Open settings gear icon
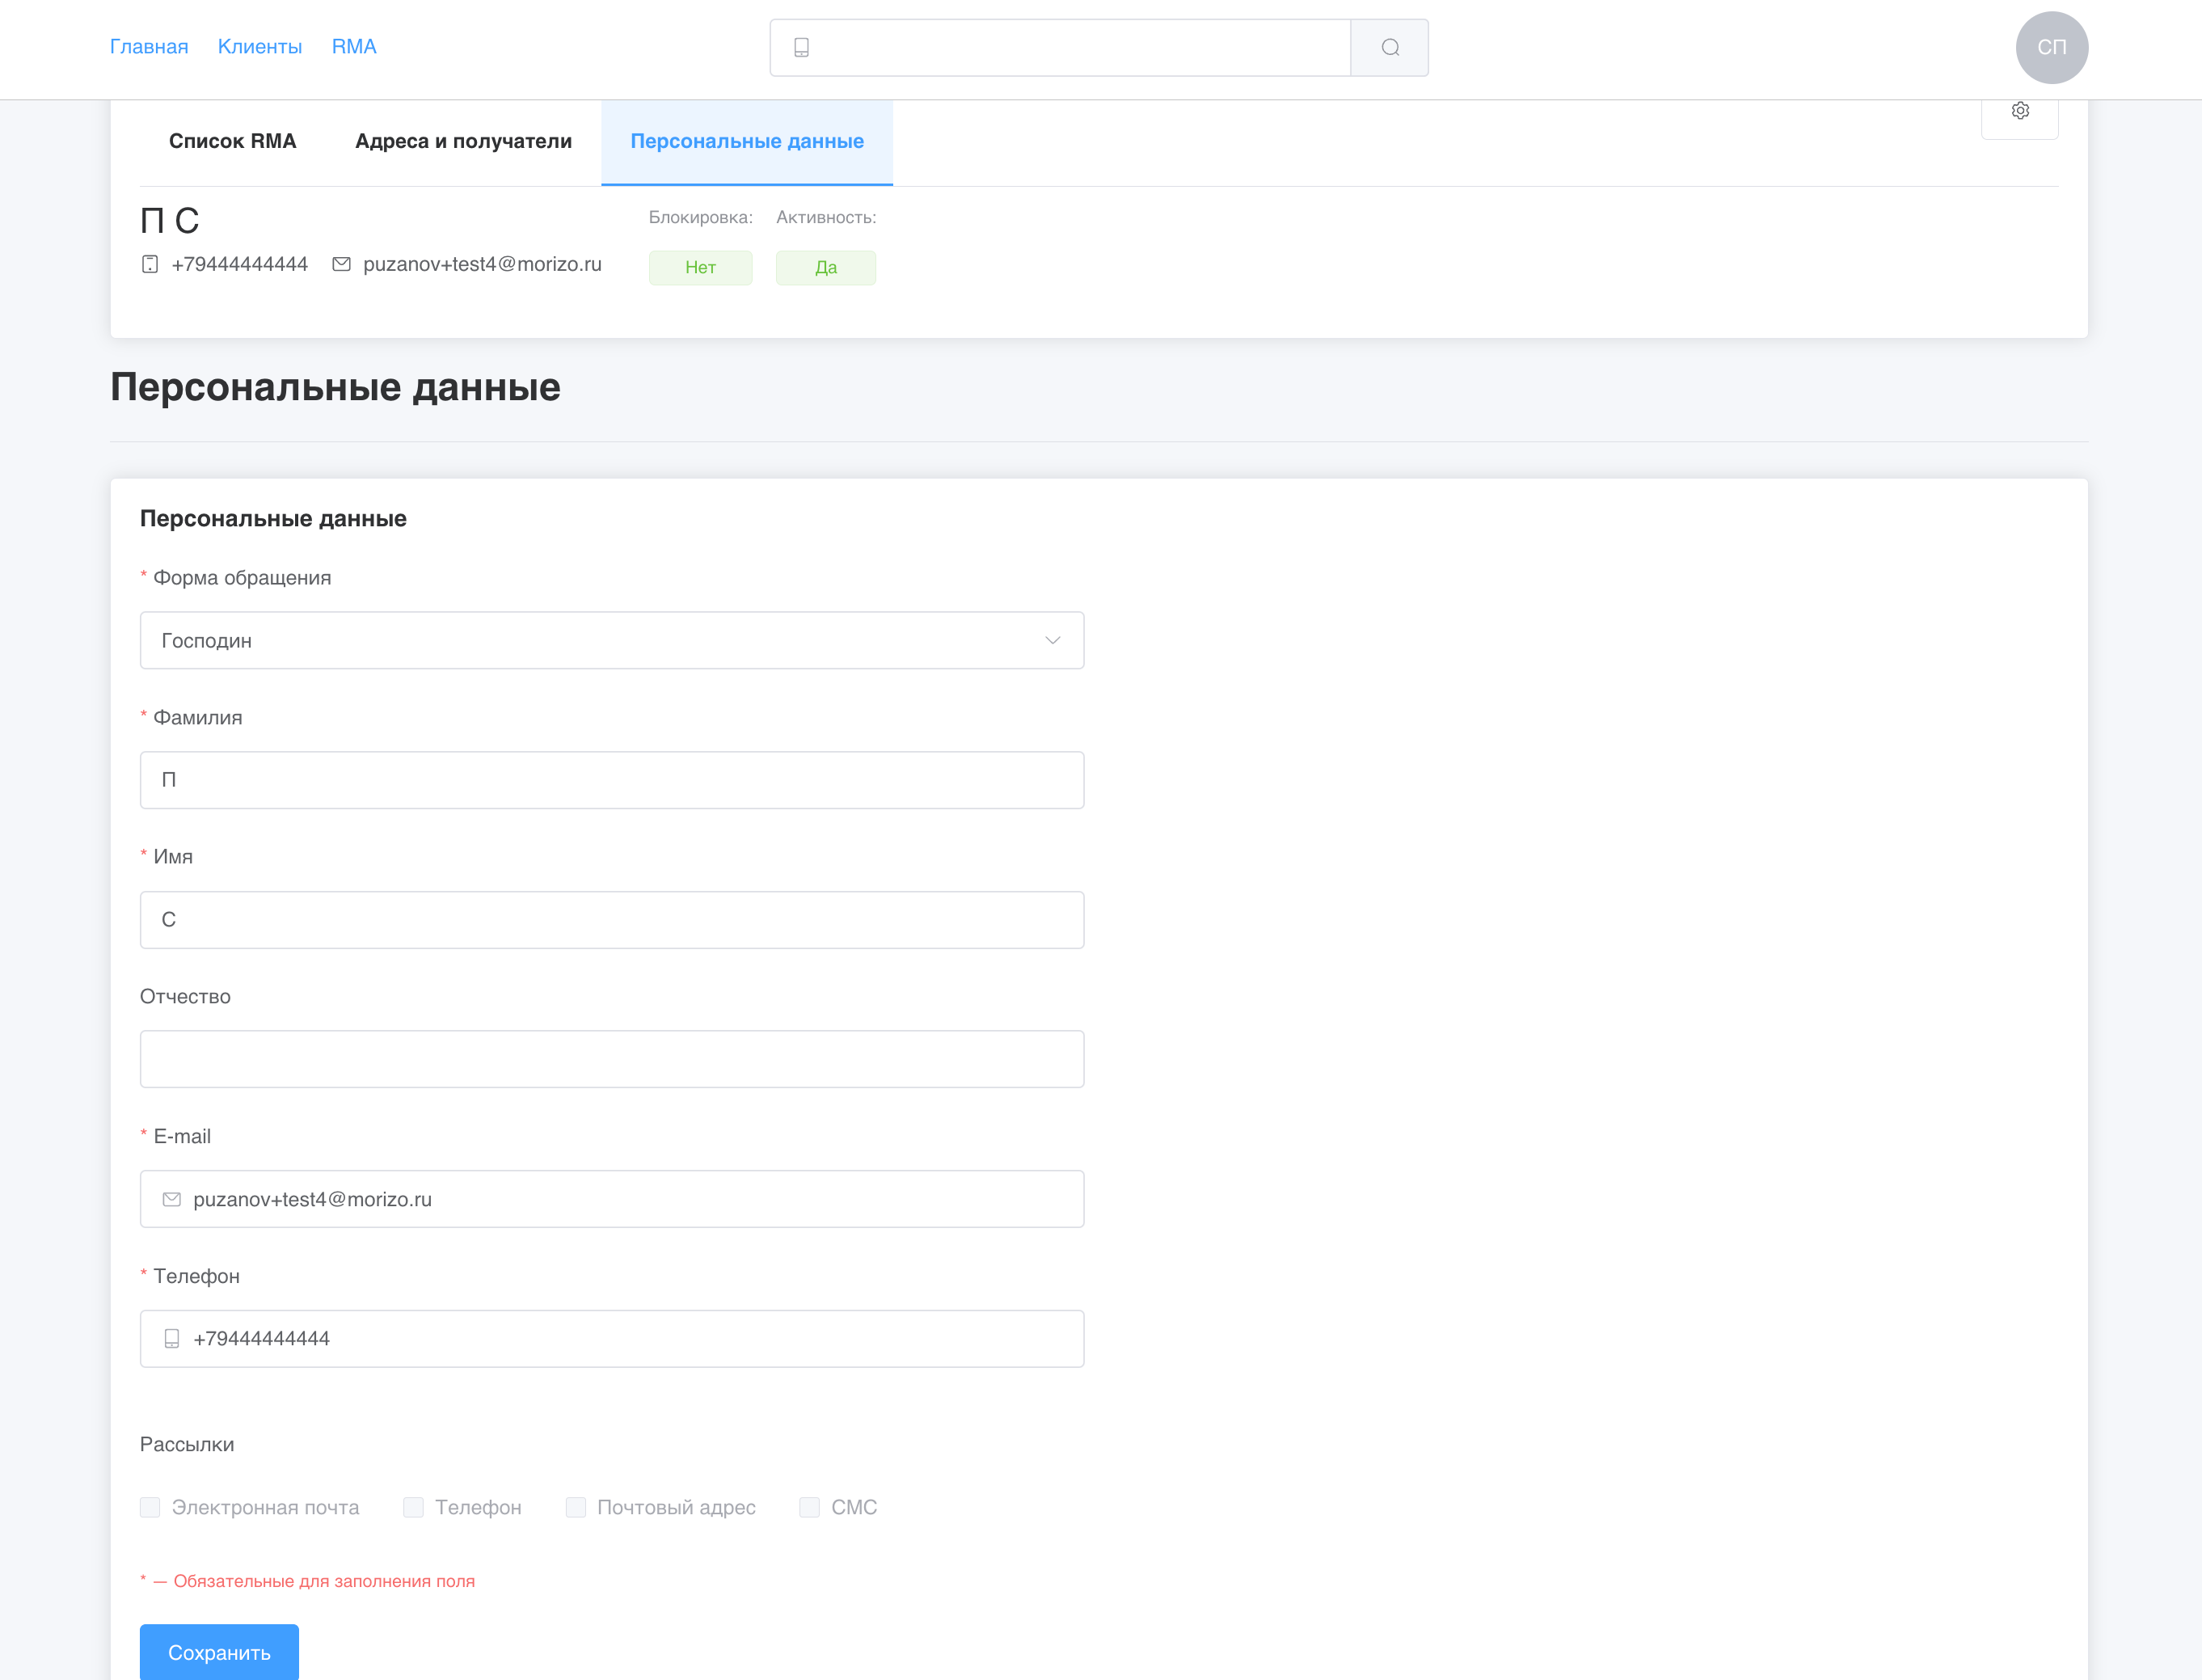The width and height of the screenshot is (2202, 1680). point(2019,111)
